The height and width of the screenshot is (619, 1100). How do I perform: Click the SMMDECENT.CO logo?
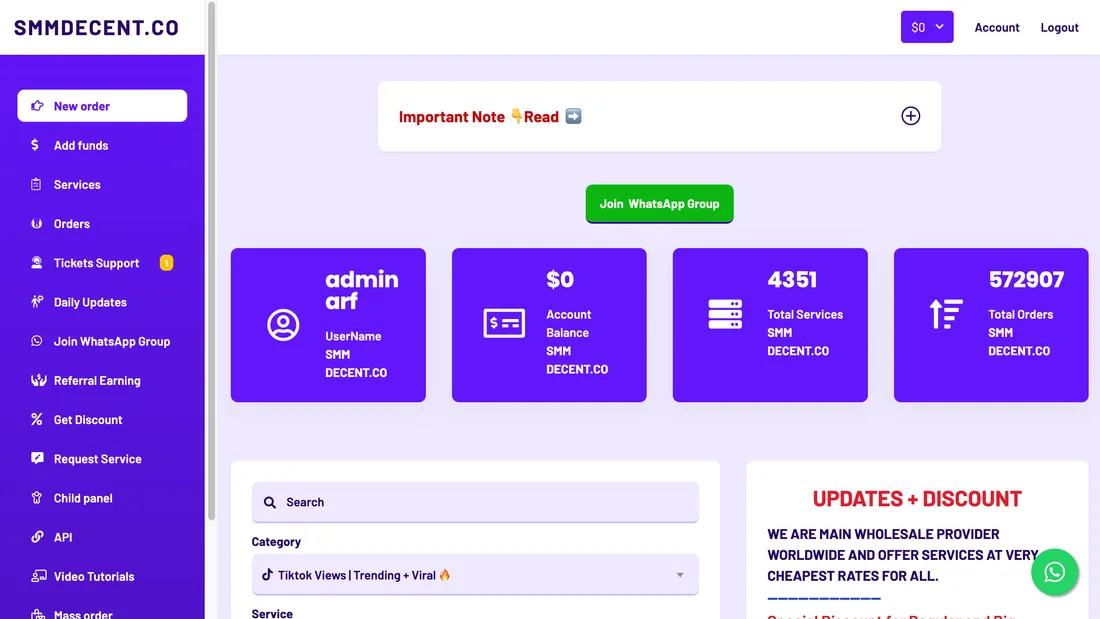(x=96, y=27)
